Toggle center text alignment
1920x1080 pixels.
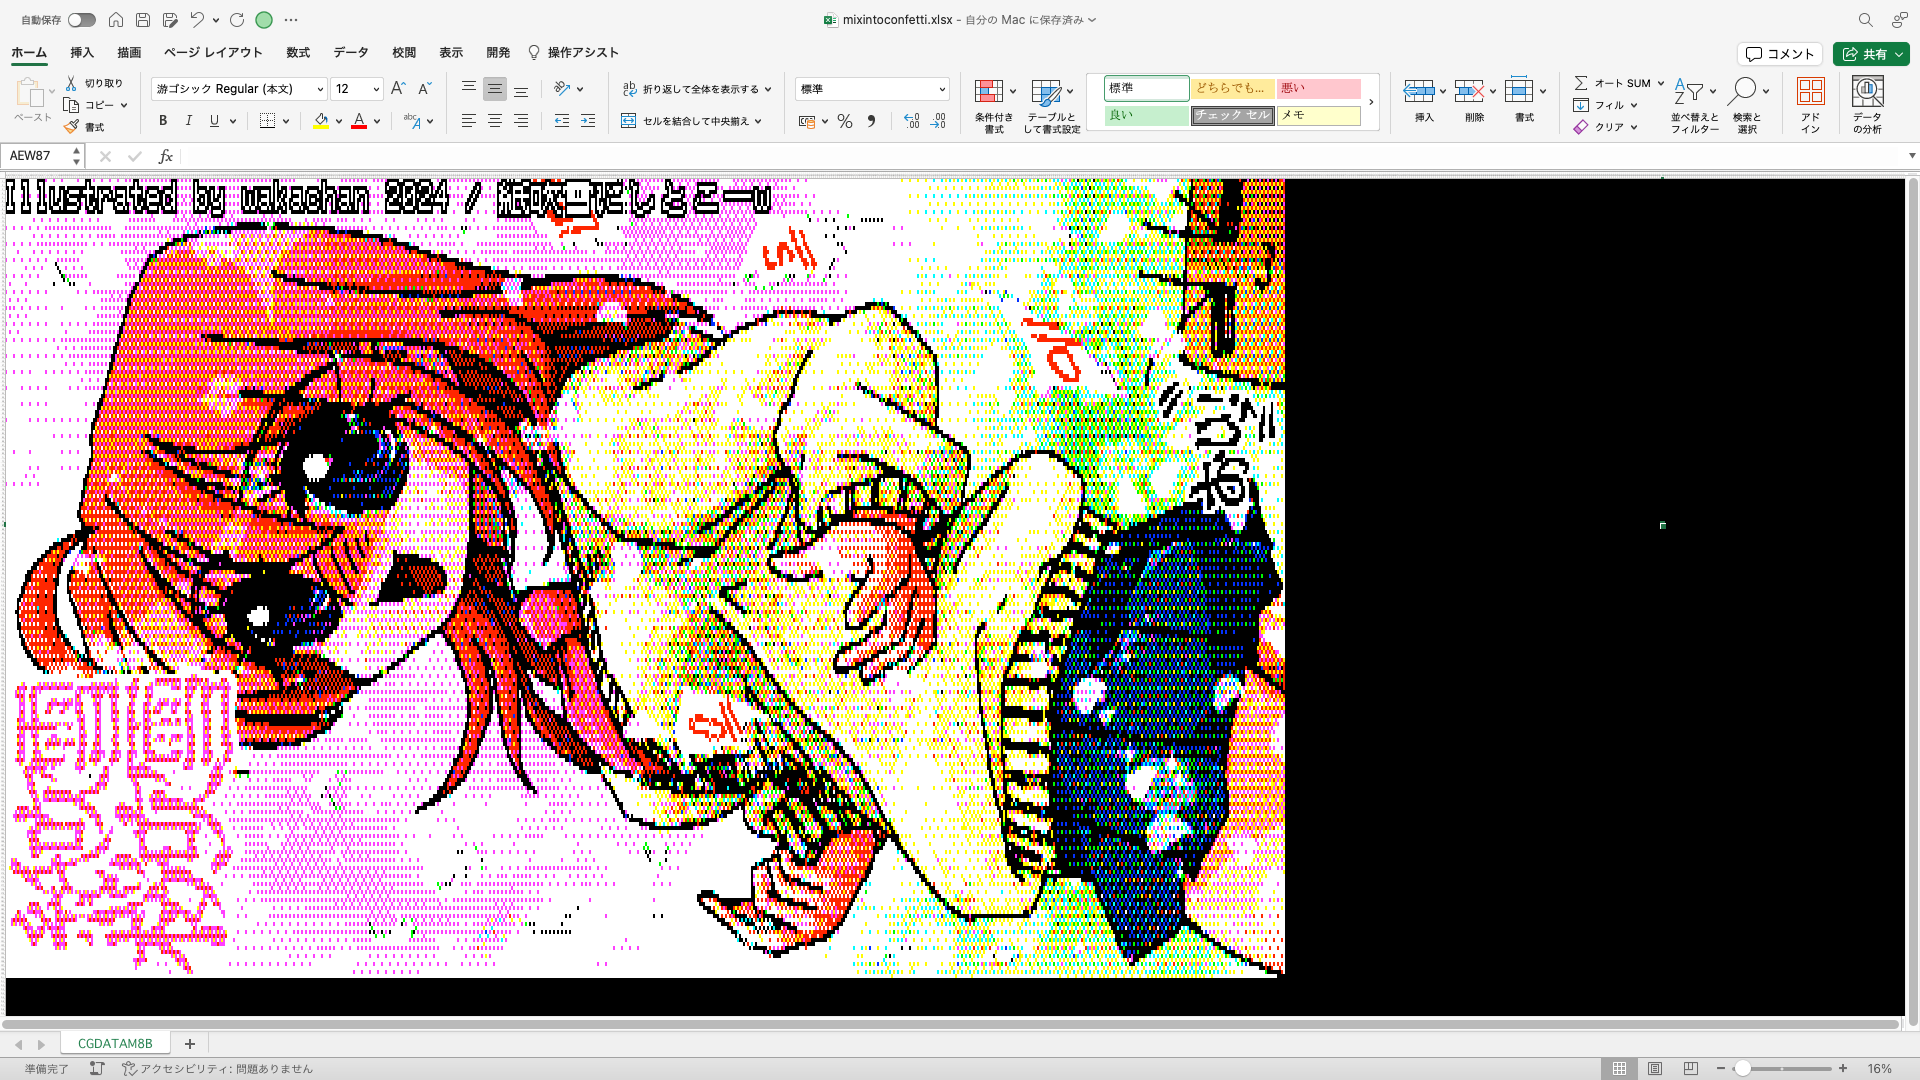click(495, 121)
